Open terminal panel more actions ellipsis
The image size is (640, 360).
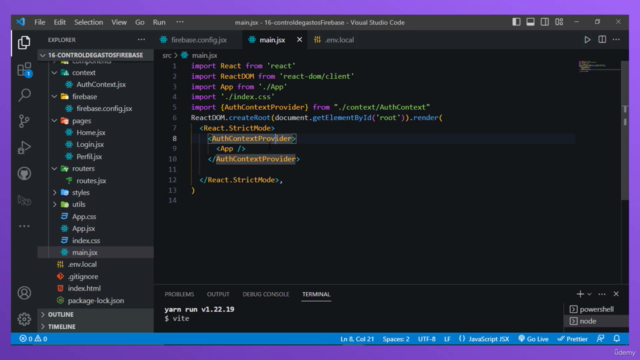602,294
